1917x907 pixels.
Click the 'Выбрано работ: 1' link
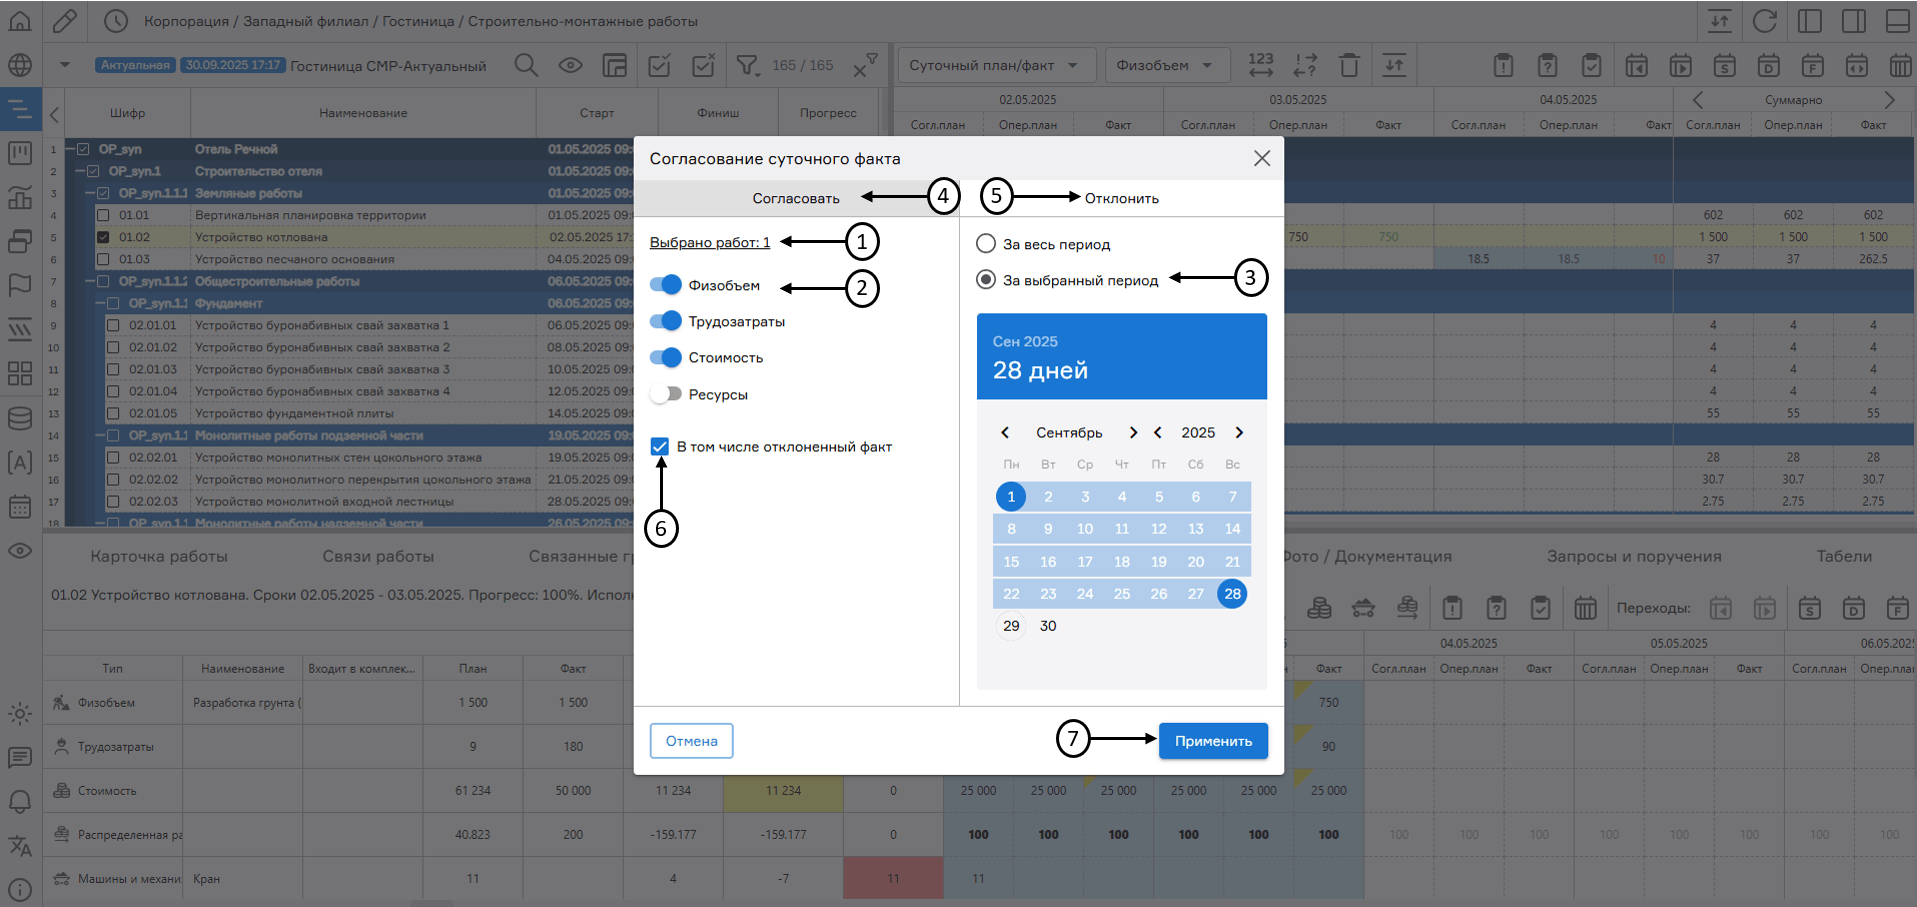click(710, 242)
